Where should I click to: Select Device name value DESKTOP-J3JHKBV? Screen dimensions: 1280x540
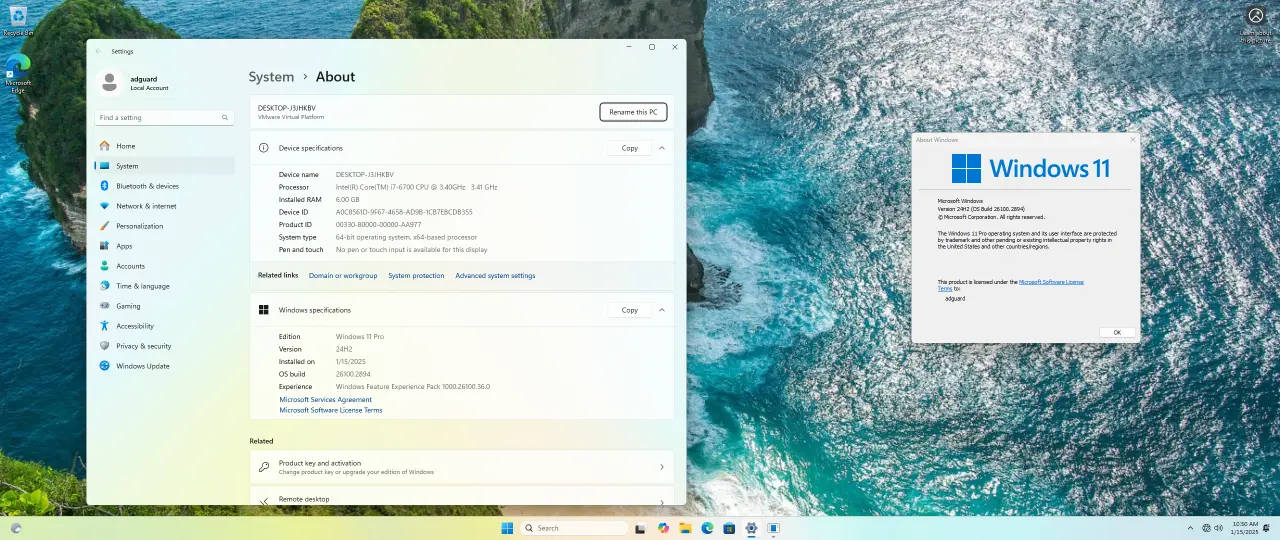tap(365, 175)
